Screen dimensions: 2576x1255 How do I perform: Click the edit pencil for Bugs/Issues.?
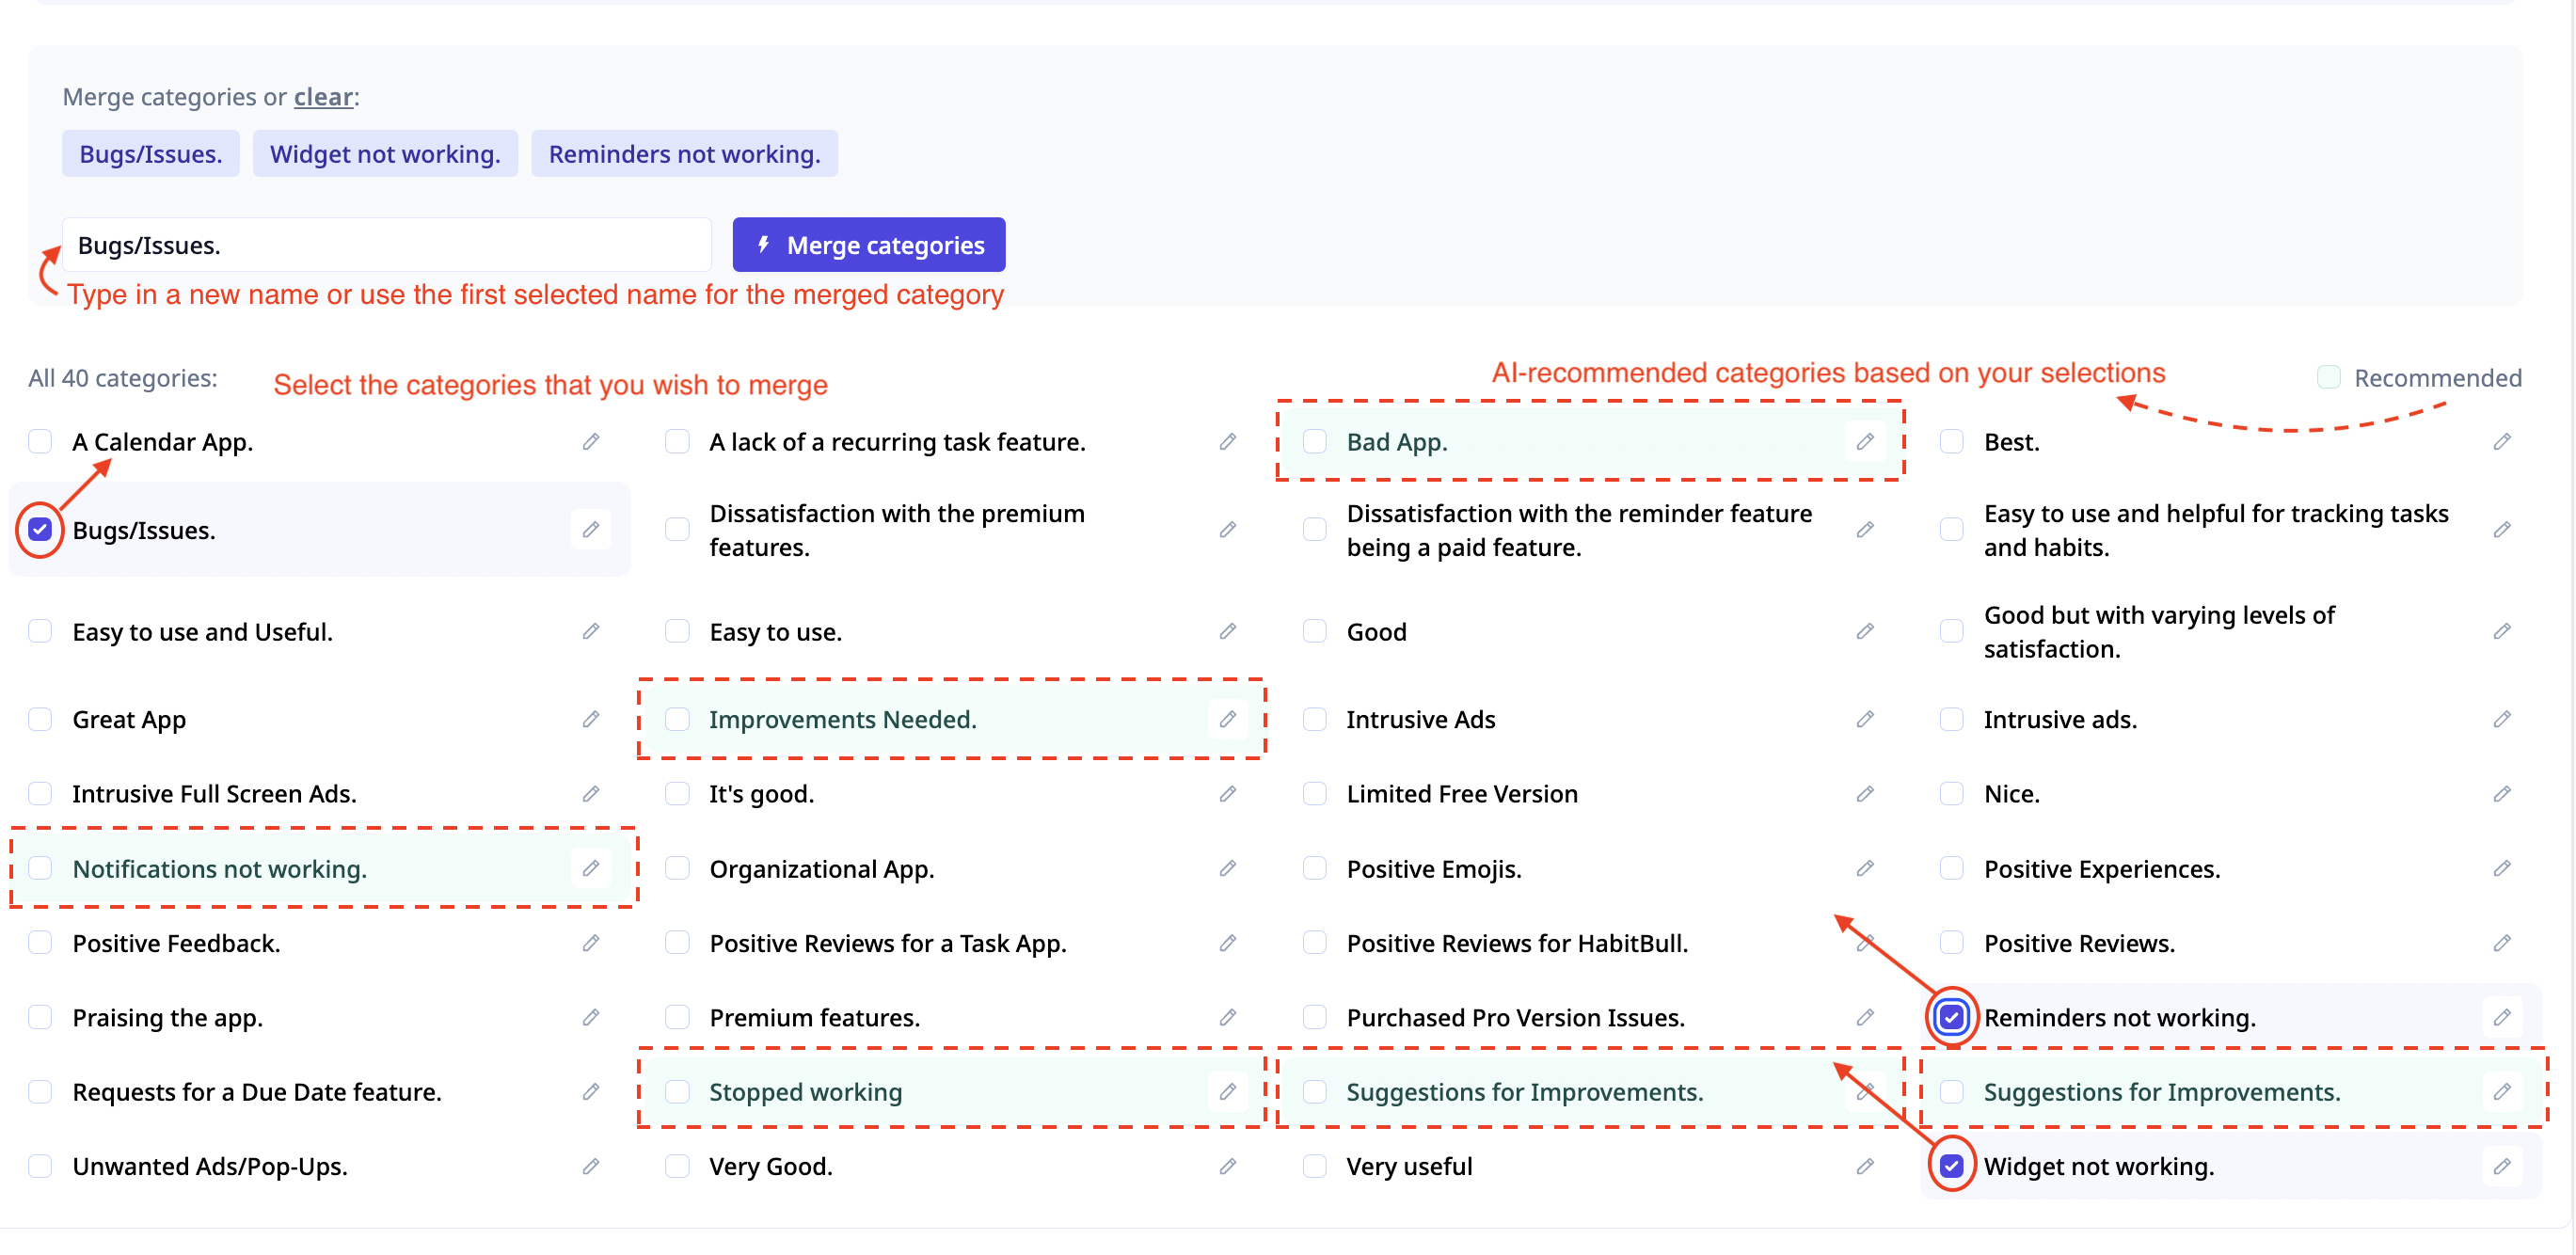pyautogui.click(x=591, y=529)
